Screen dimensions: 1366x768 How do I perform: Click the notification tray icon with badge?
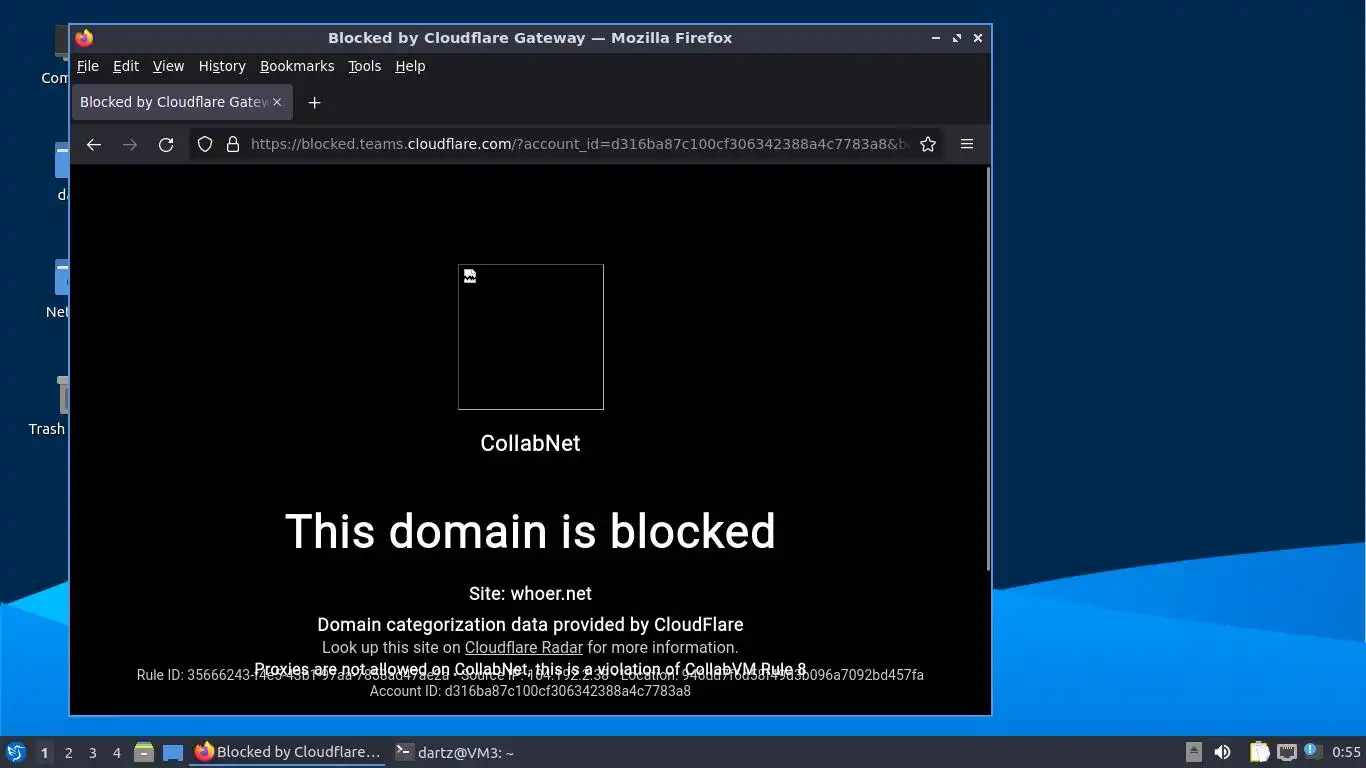[1313, 751]
